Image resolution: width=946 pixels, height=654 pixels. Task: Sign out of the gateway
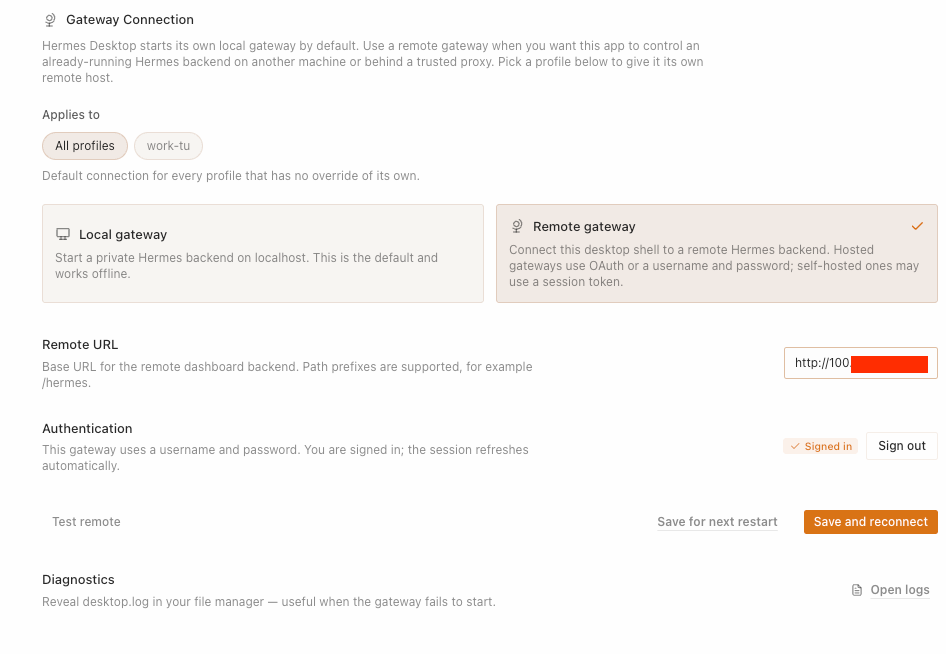pos(902,446)
